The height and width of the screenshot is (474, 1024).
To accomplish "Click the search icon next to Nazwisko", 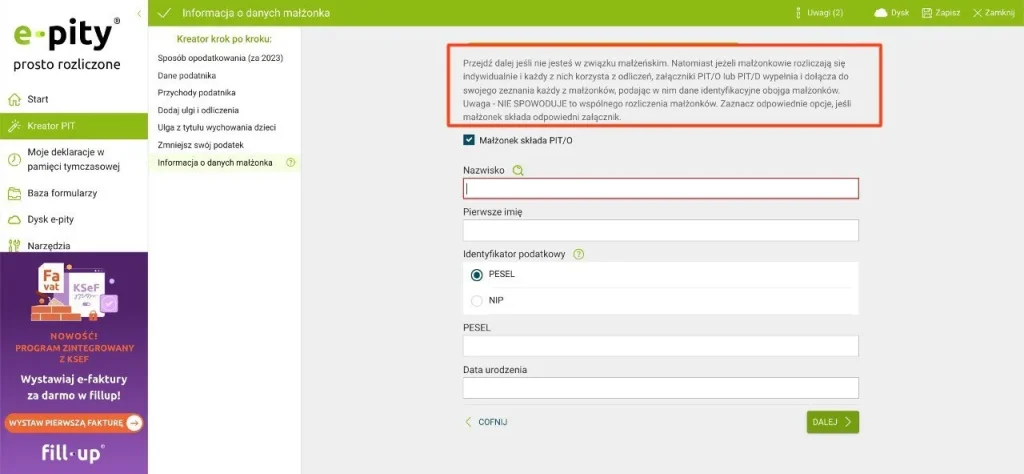I will (518, 171).
